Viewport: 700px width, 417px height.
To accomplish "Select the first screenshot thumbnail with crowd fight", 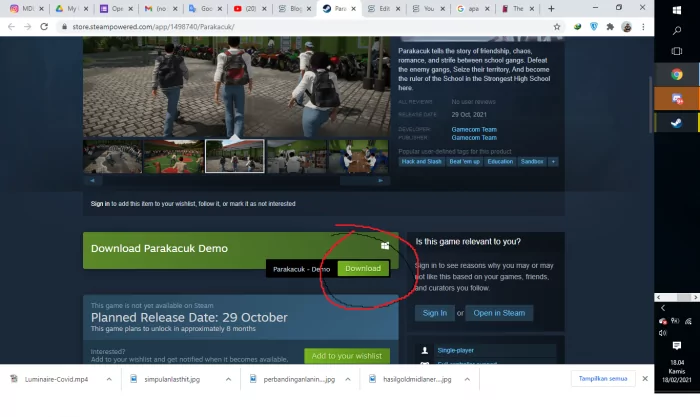I will 112,156.
